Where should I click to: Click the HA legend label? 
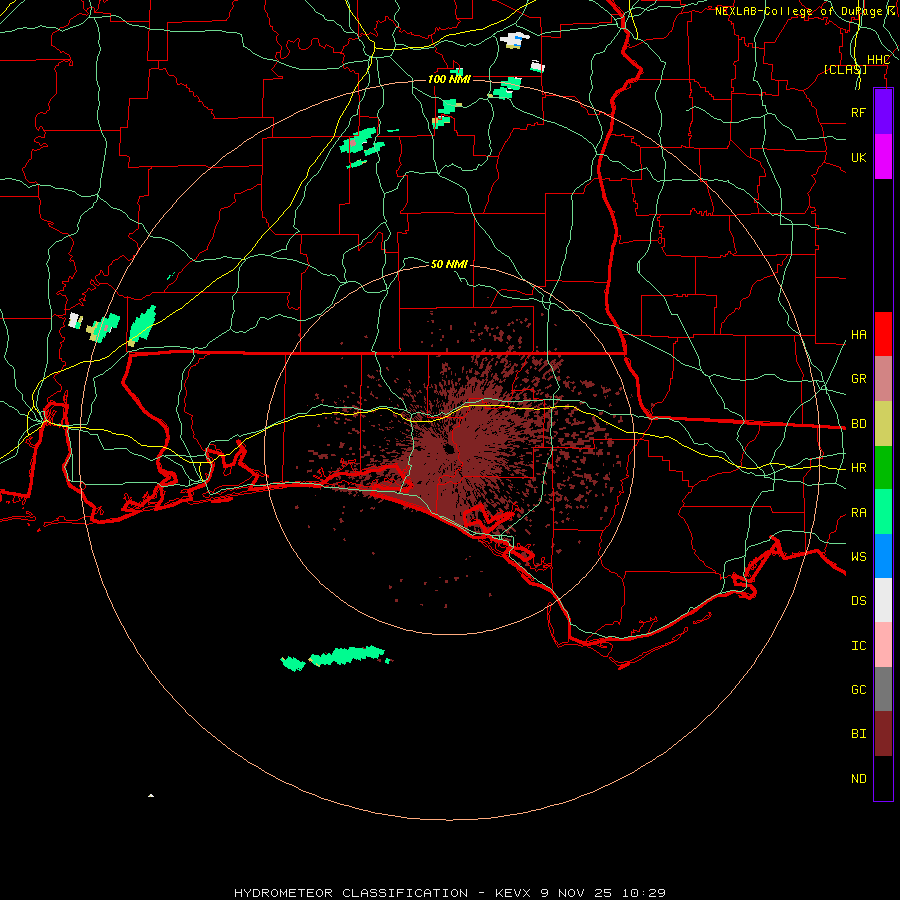coord(858,335)
